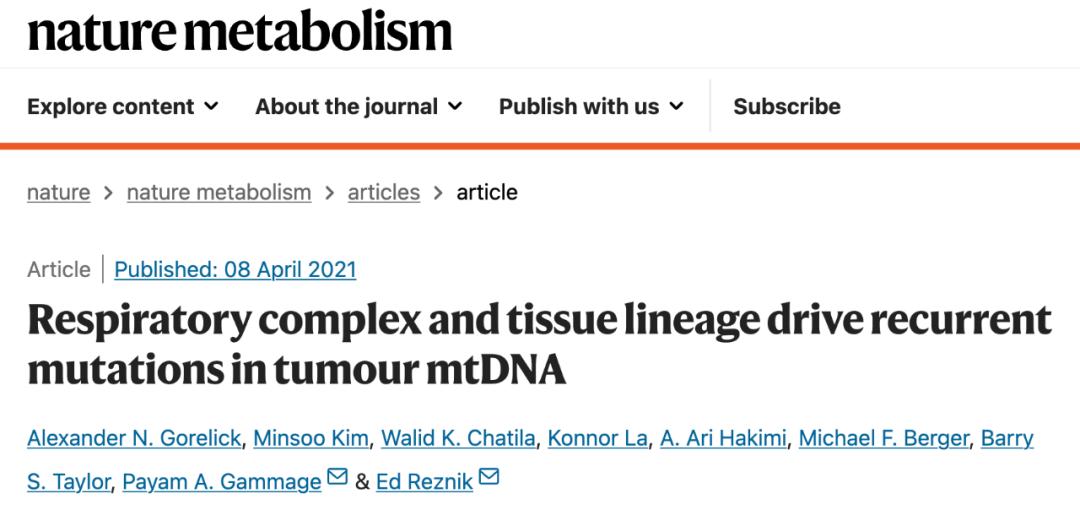Open author Walid K. Chatila's details

[458, 438]
